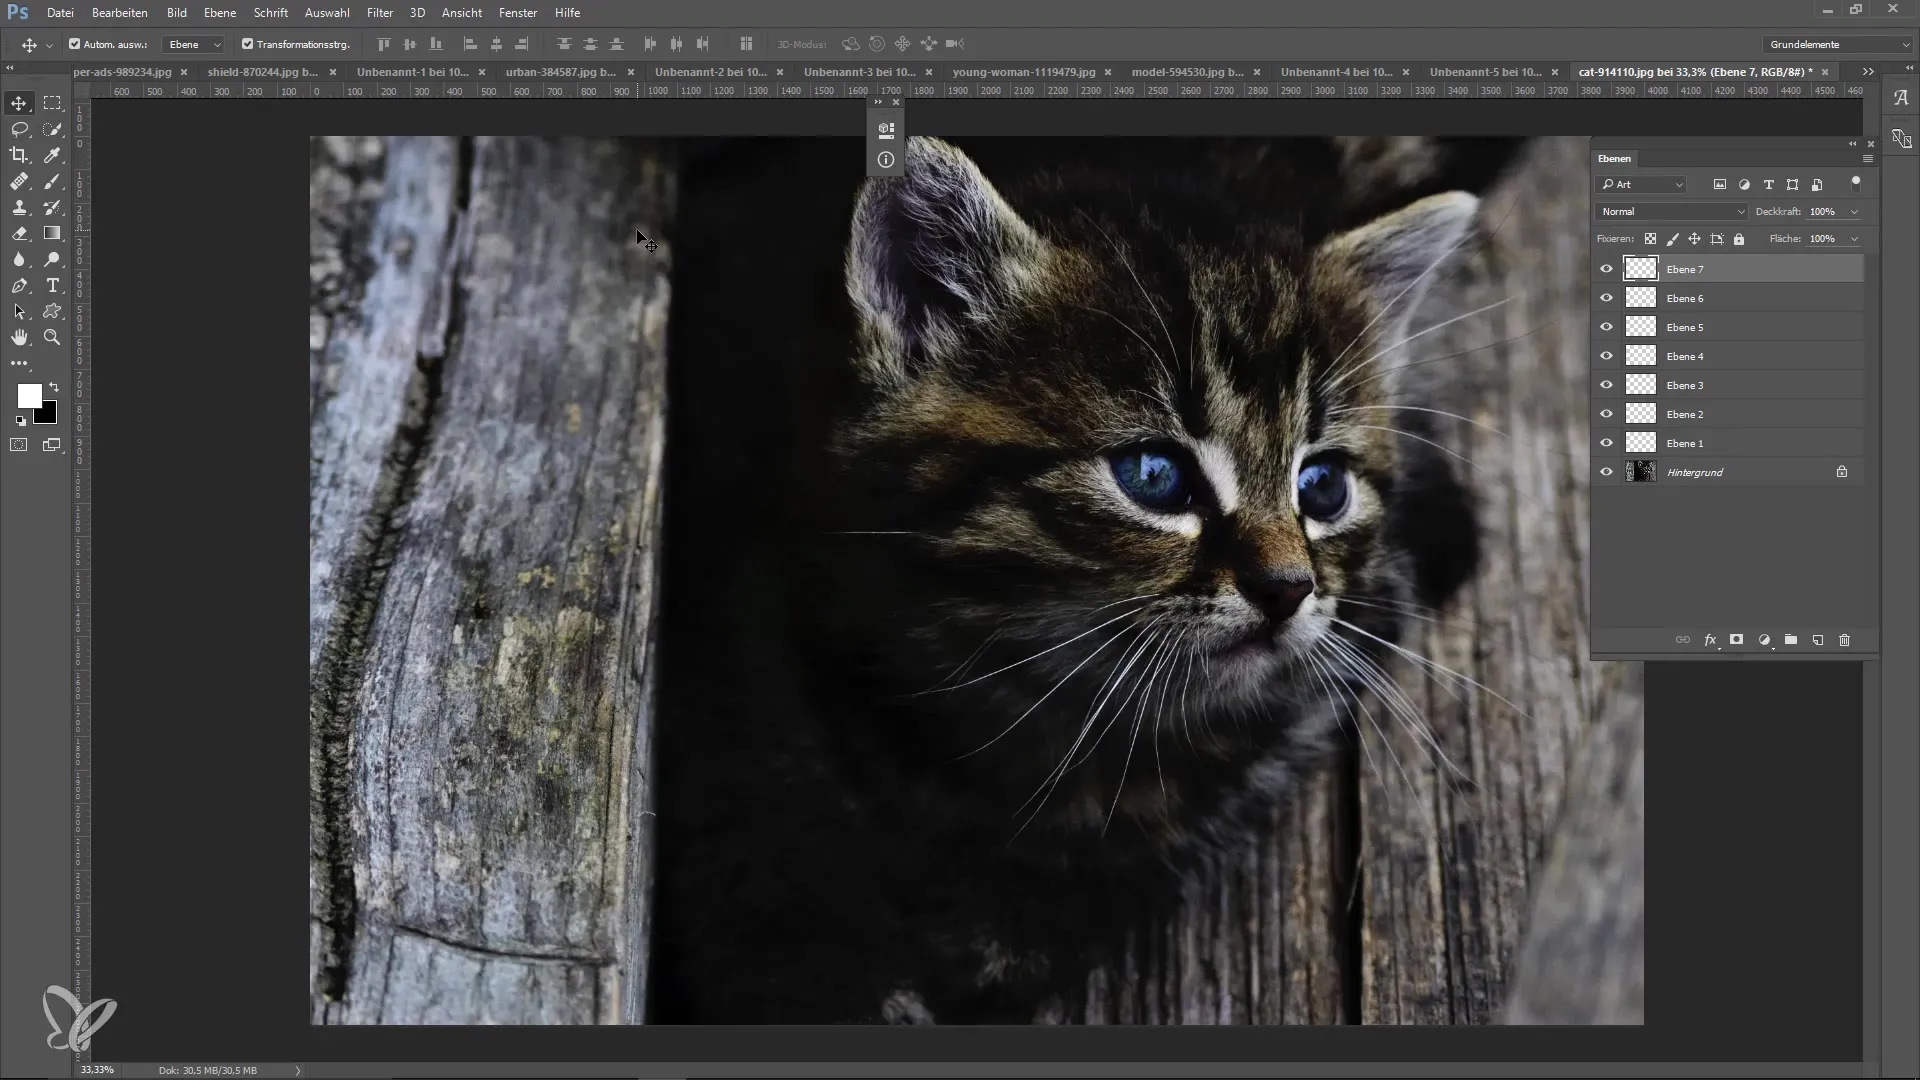Screen dimensions: 1920x1080
Task: Open the Layers panel flyout menu
Action: point(1867,159)
